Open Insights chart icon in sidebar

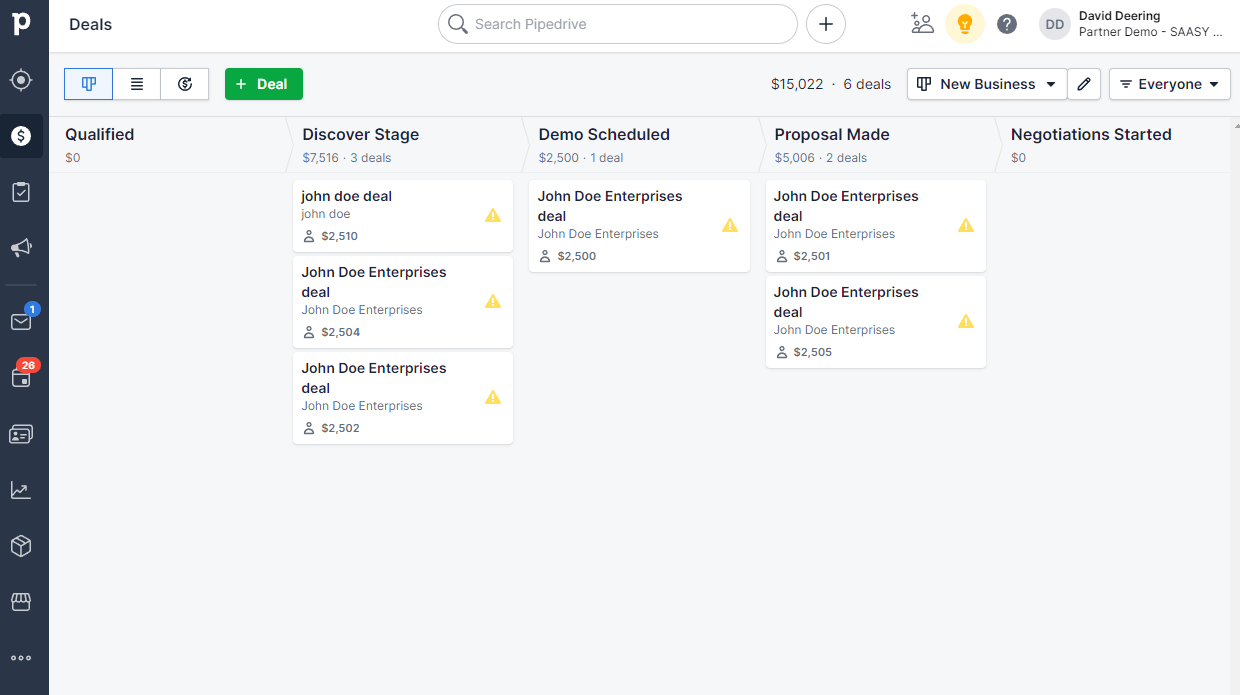tap(21, 490)
